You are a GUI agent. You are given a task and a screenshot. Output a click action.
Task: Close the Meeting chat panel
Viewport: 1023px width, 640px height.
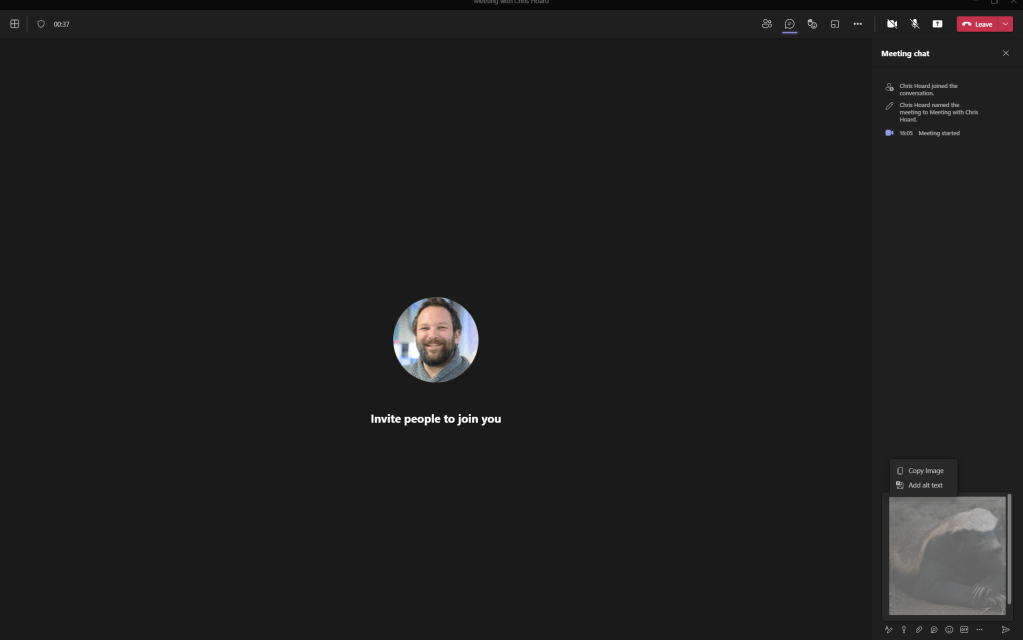coord(1005,53)
